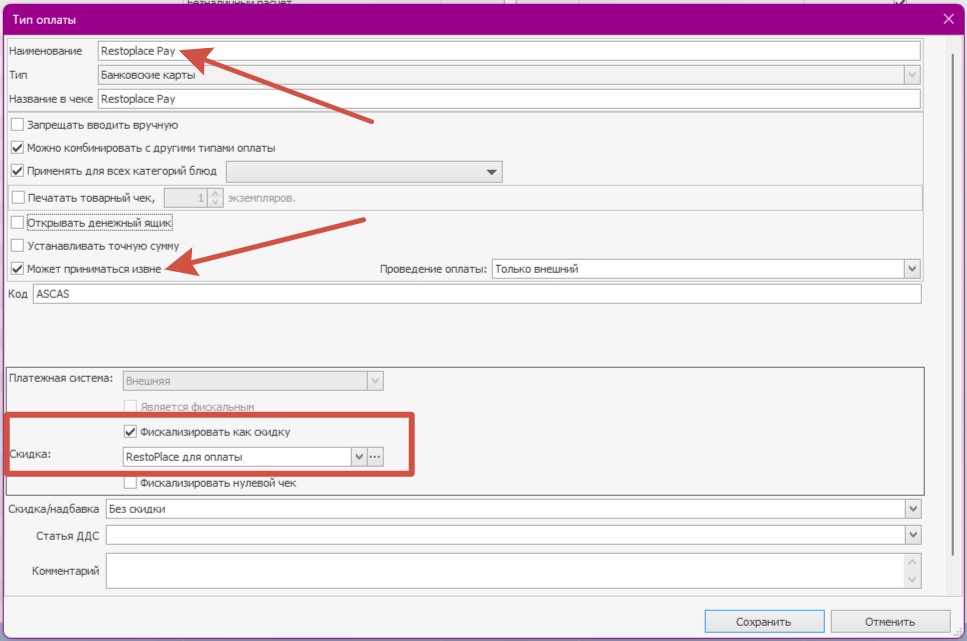This screenshot has width=967, height=641.
Task: Close the Тип оплаты dialog window
Action: pos(948,18)
